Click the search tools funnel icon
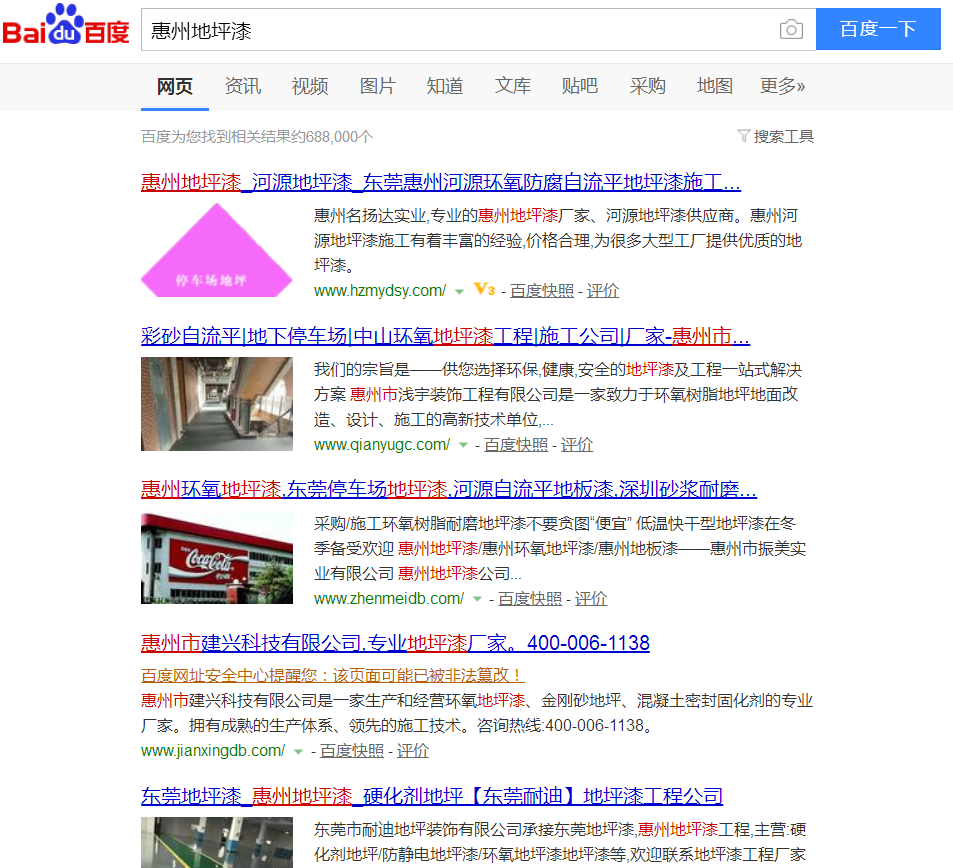 (743, 136)
